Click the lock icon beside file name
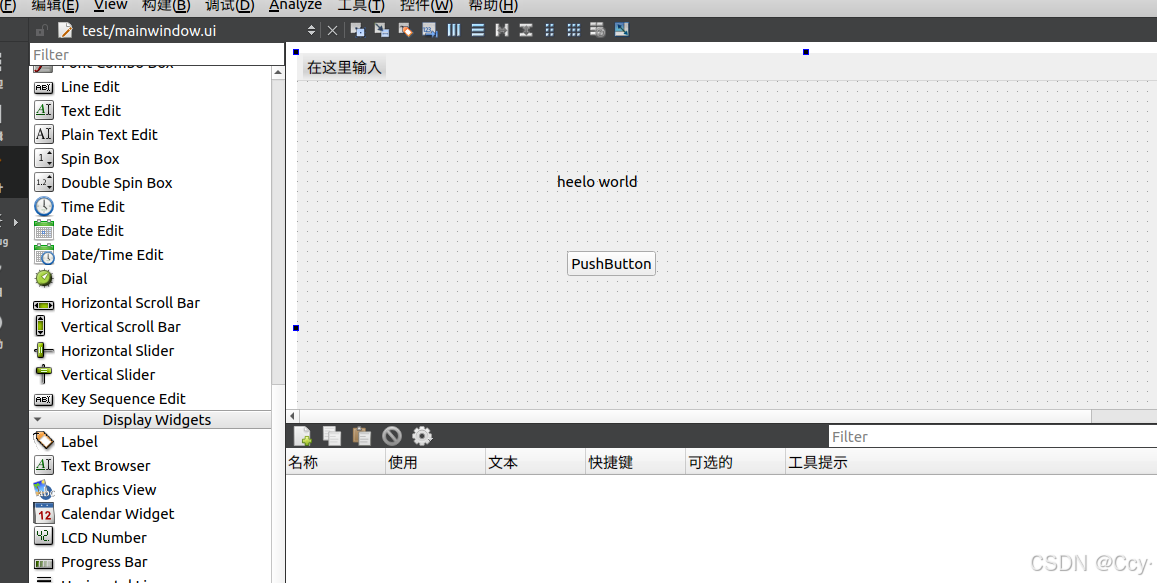The height and width of the screenshot is (583, 1157). (41, 30)
